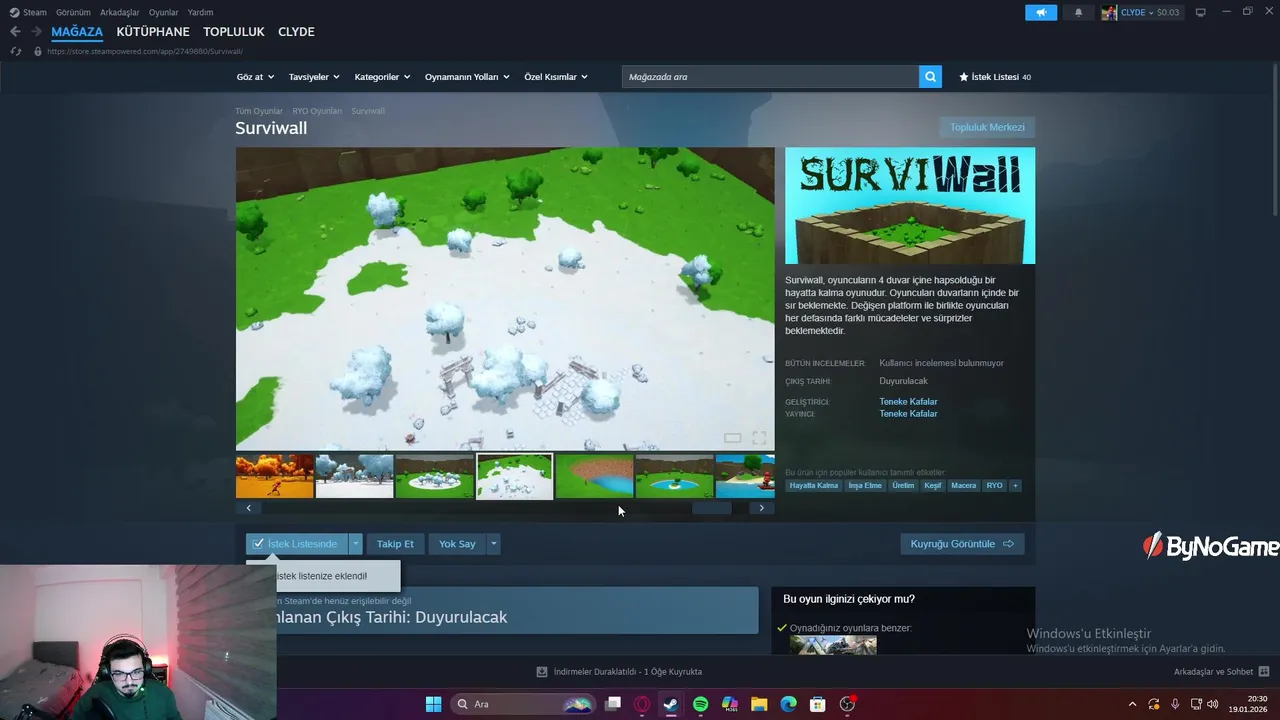1280x720 pixels.
Task: Open Spotify from the taskbar
Action: click(700, 704)
